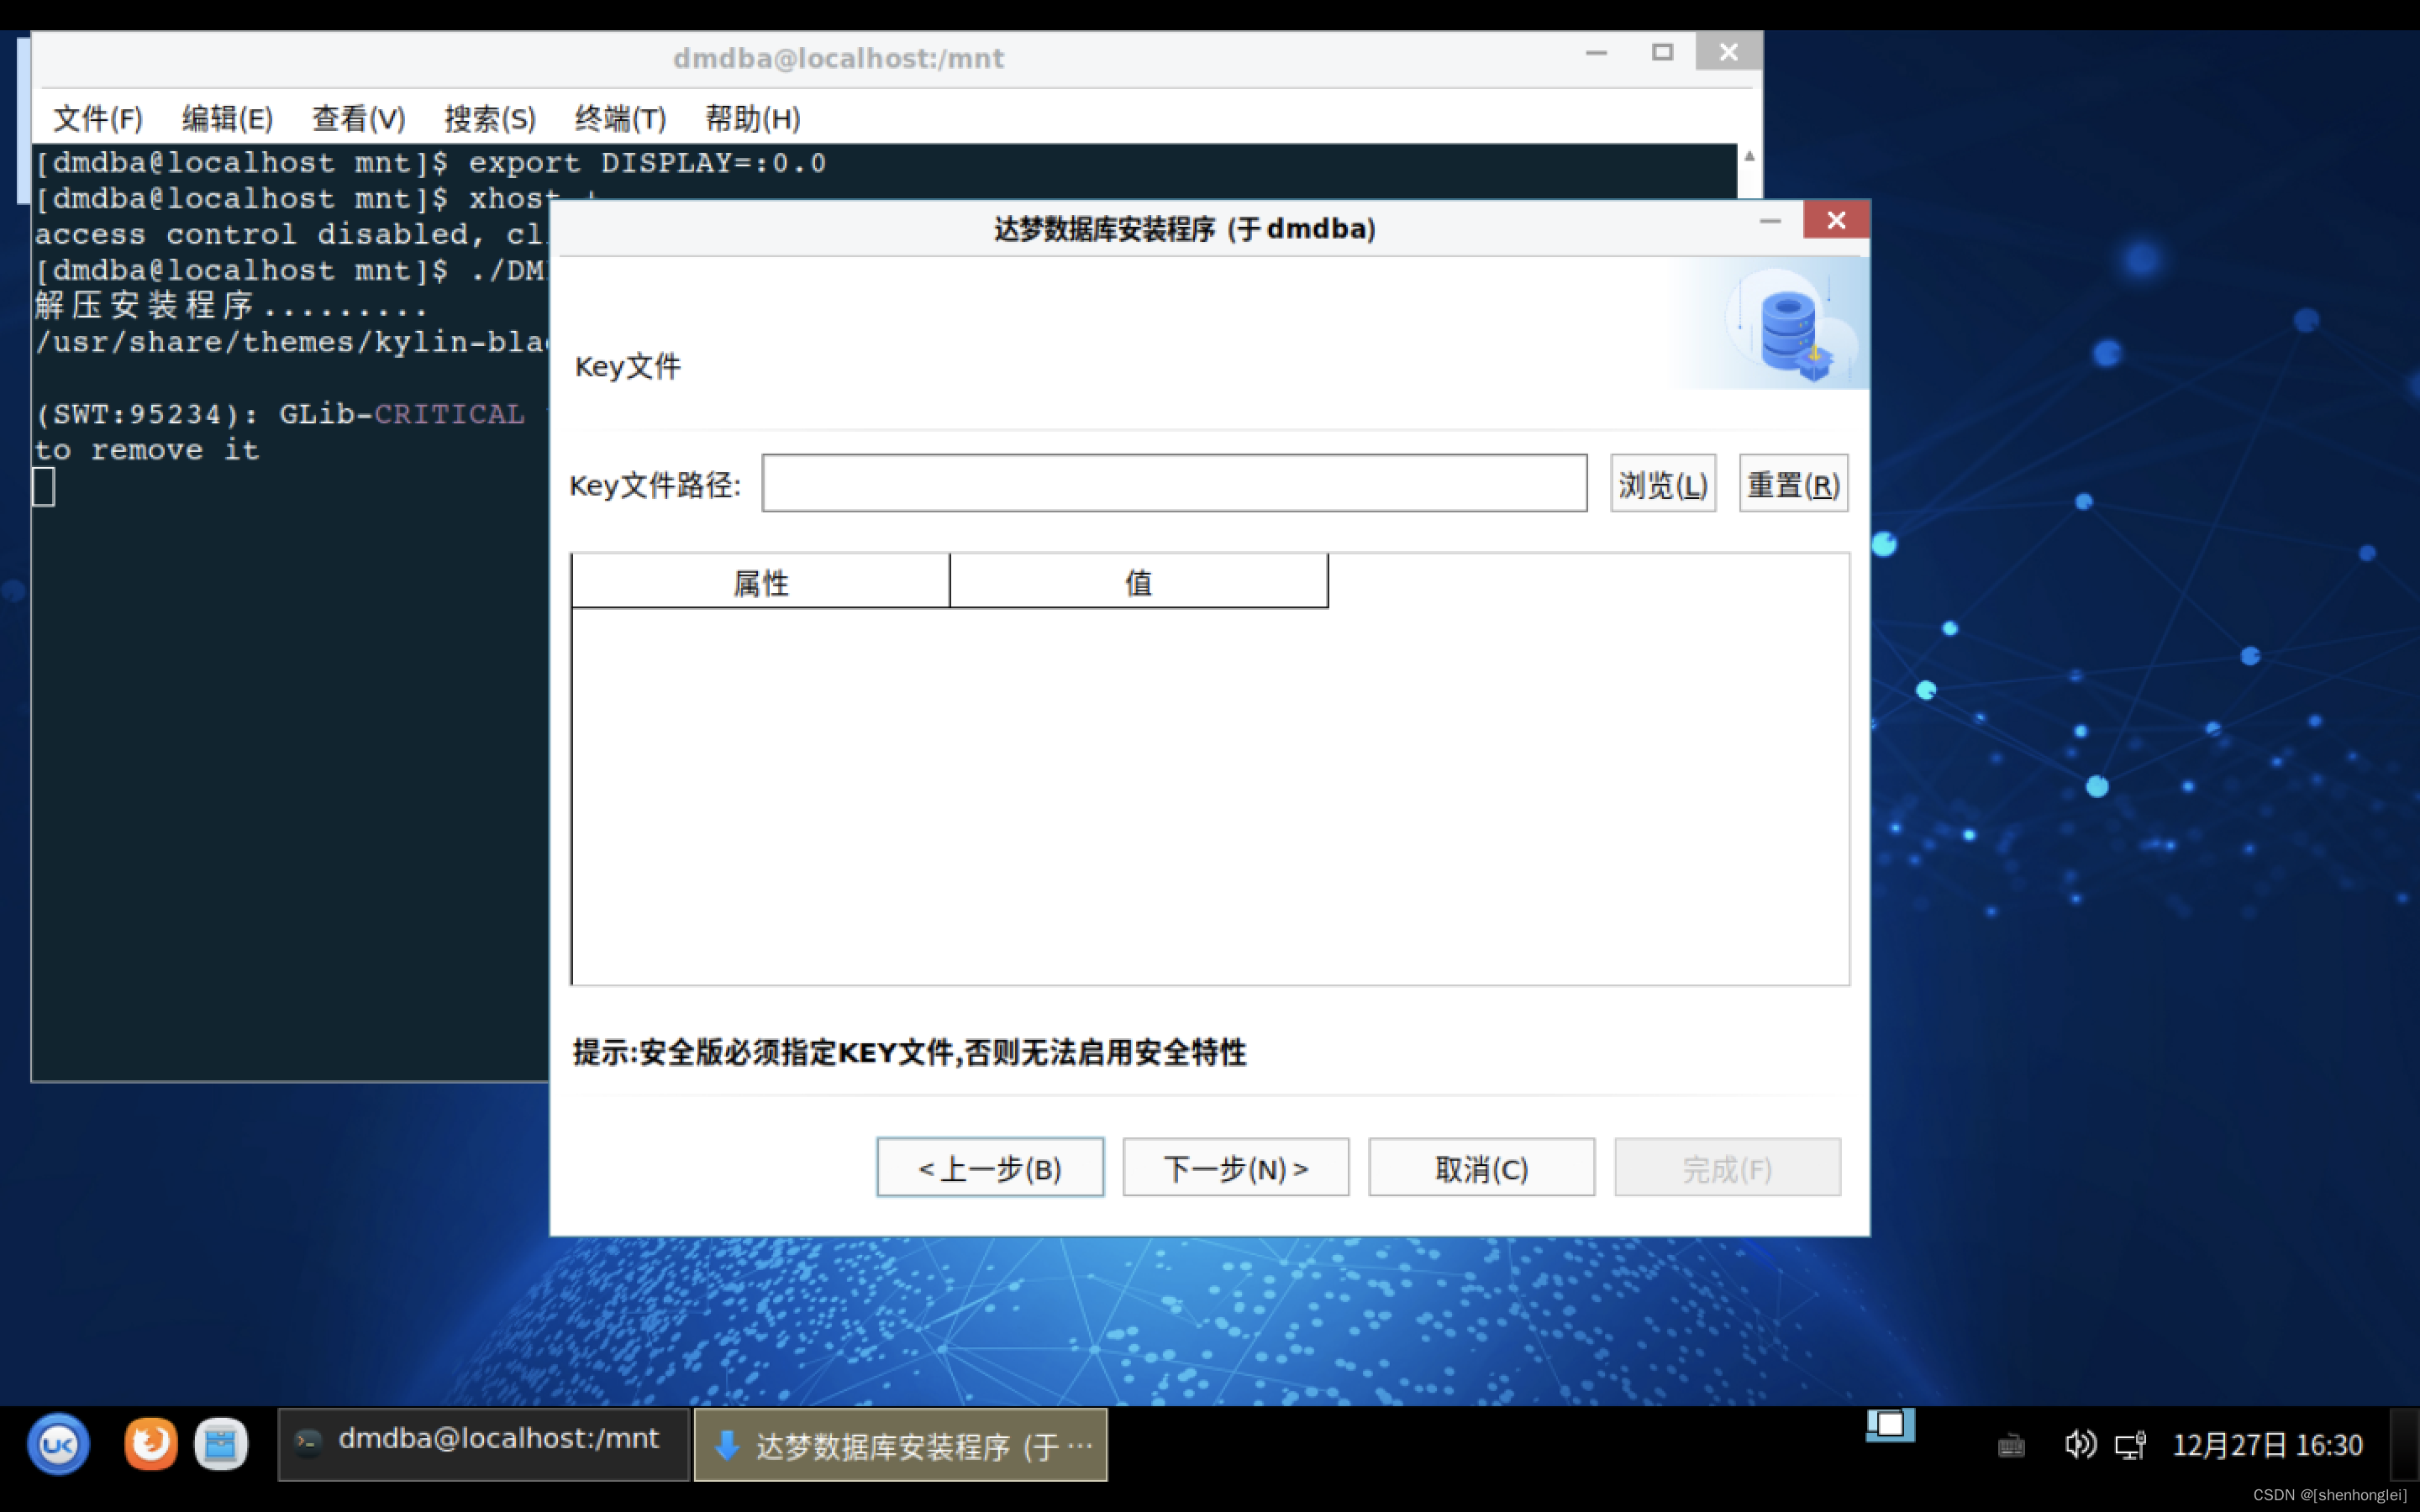Cancel installation with 取消(C) button
Image resolution: width=2420 pixels, height=1512 pixels.
pos(1481,1167)
